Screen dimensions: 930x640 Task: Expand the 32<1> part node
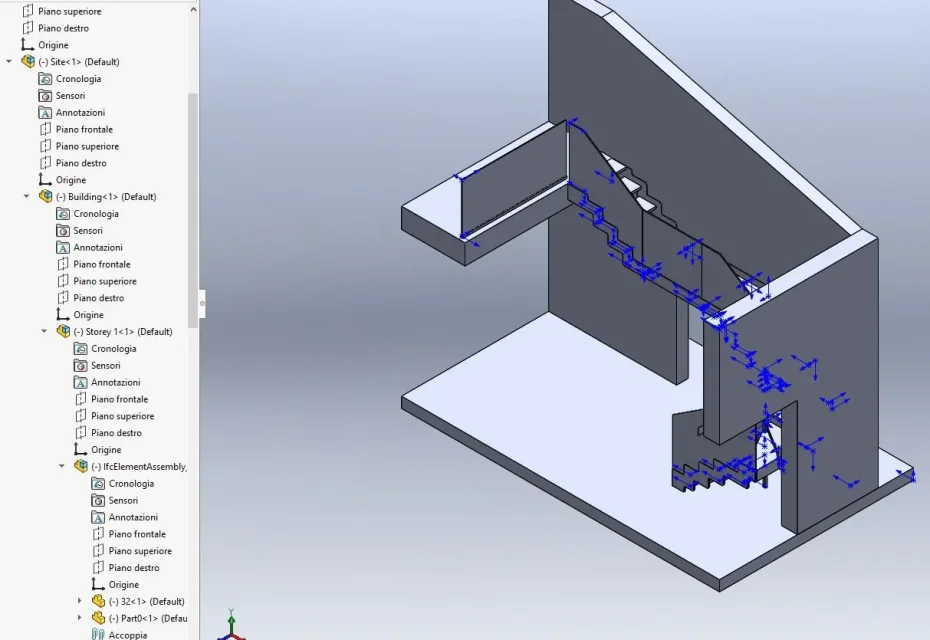pyautogui.click(x=80, y=601)
